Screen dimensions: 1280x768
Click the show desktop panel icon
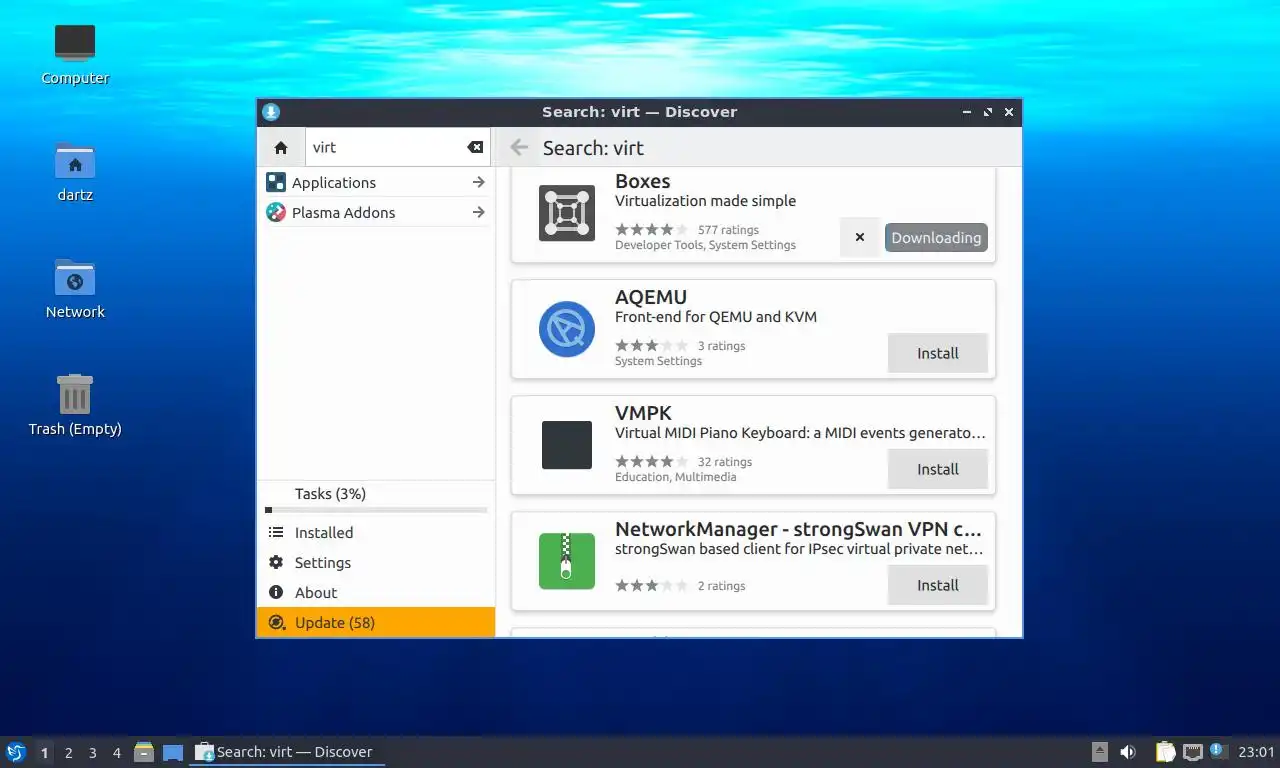point(173,752)
